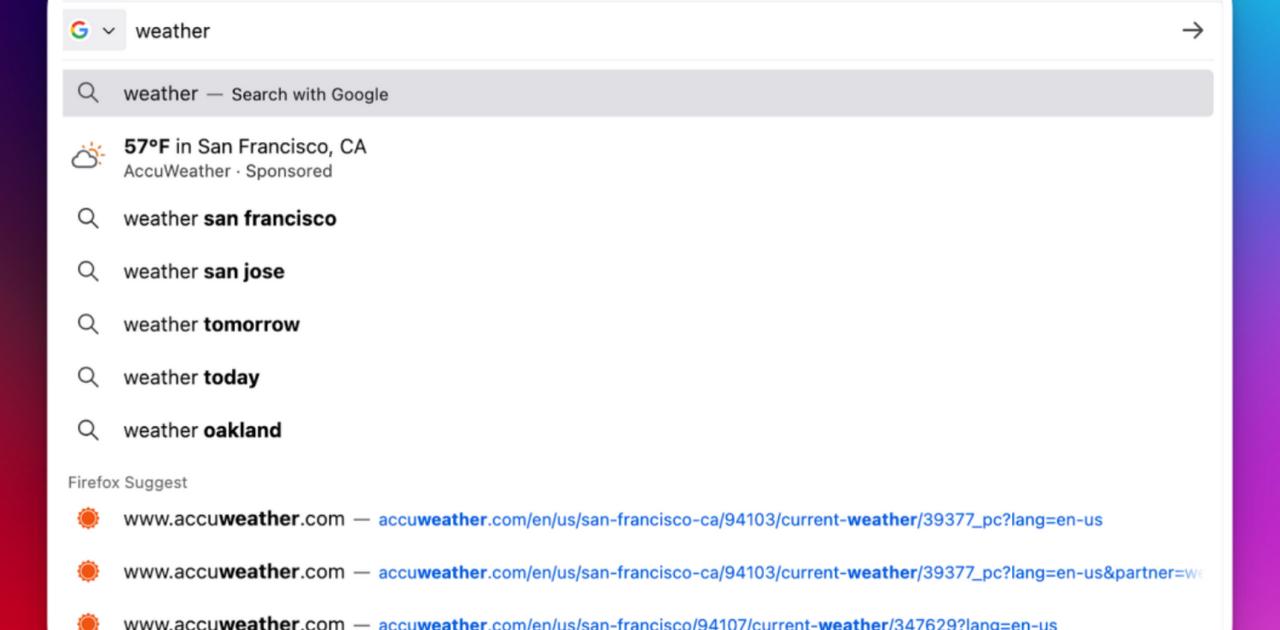This screenshot has height=630, width=1280.
Task: Open accuweather link containing "&partner="
Action: (638, 572)
